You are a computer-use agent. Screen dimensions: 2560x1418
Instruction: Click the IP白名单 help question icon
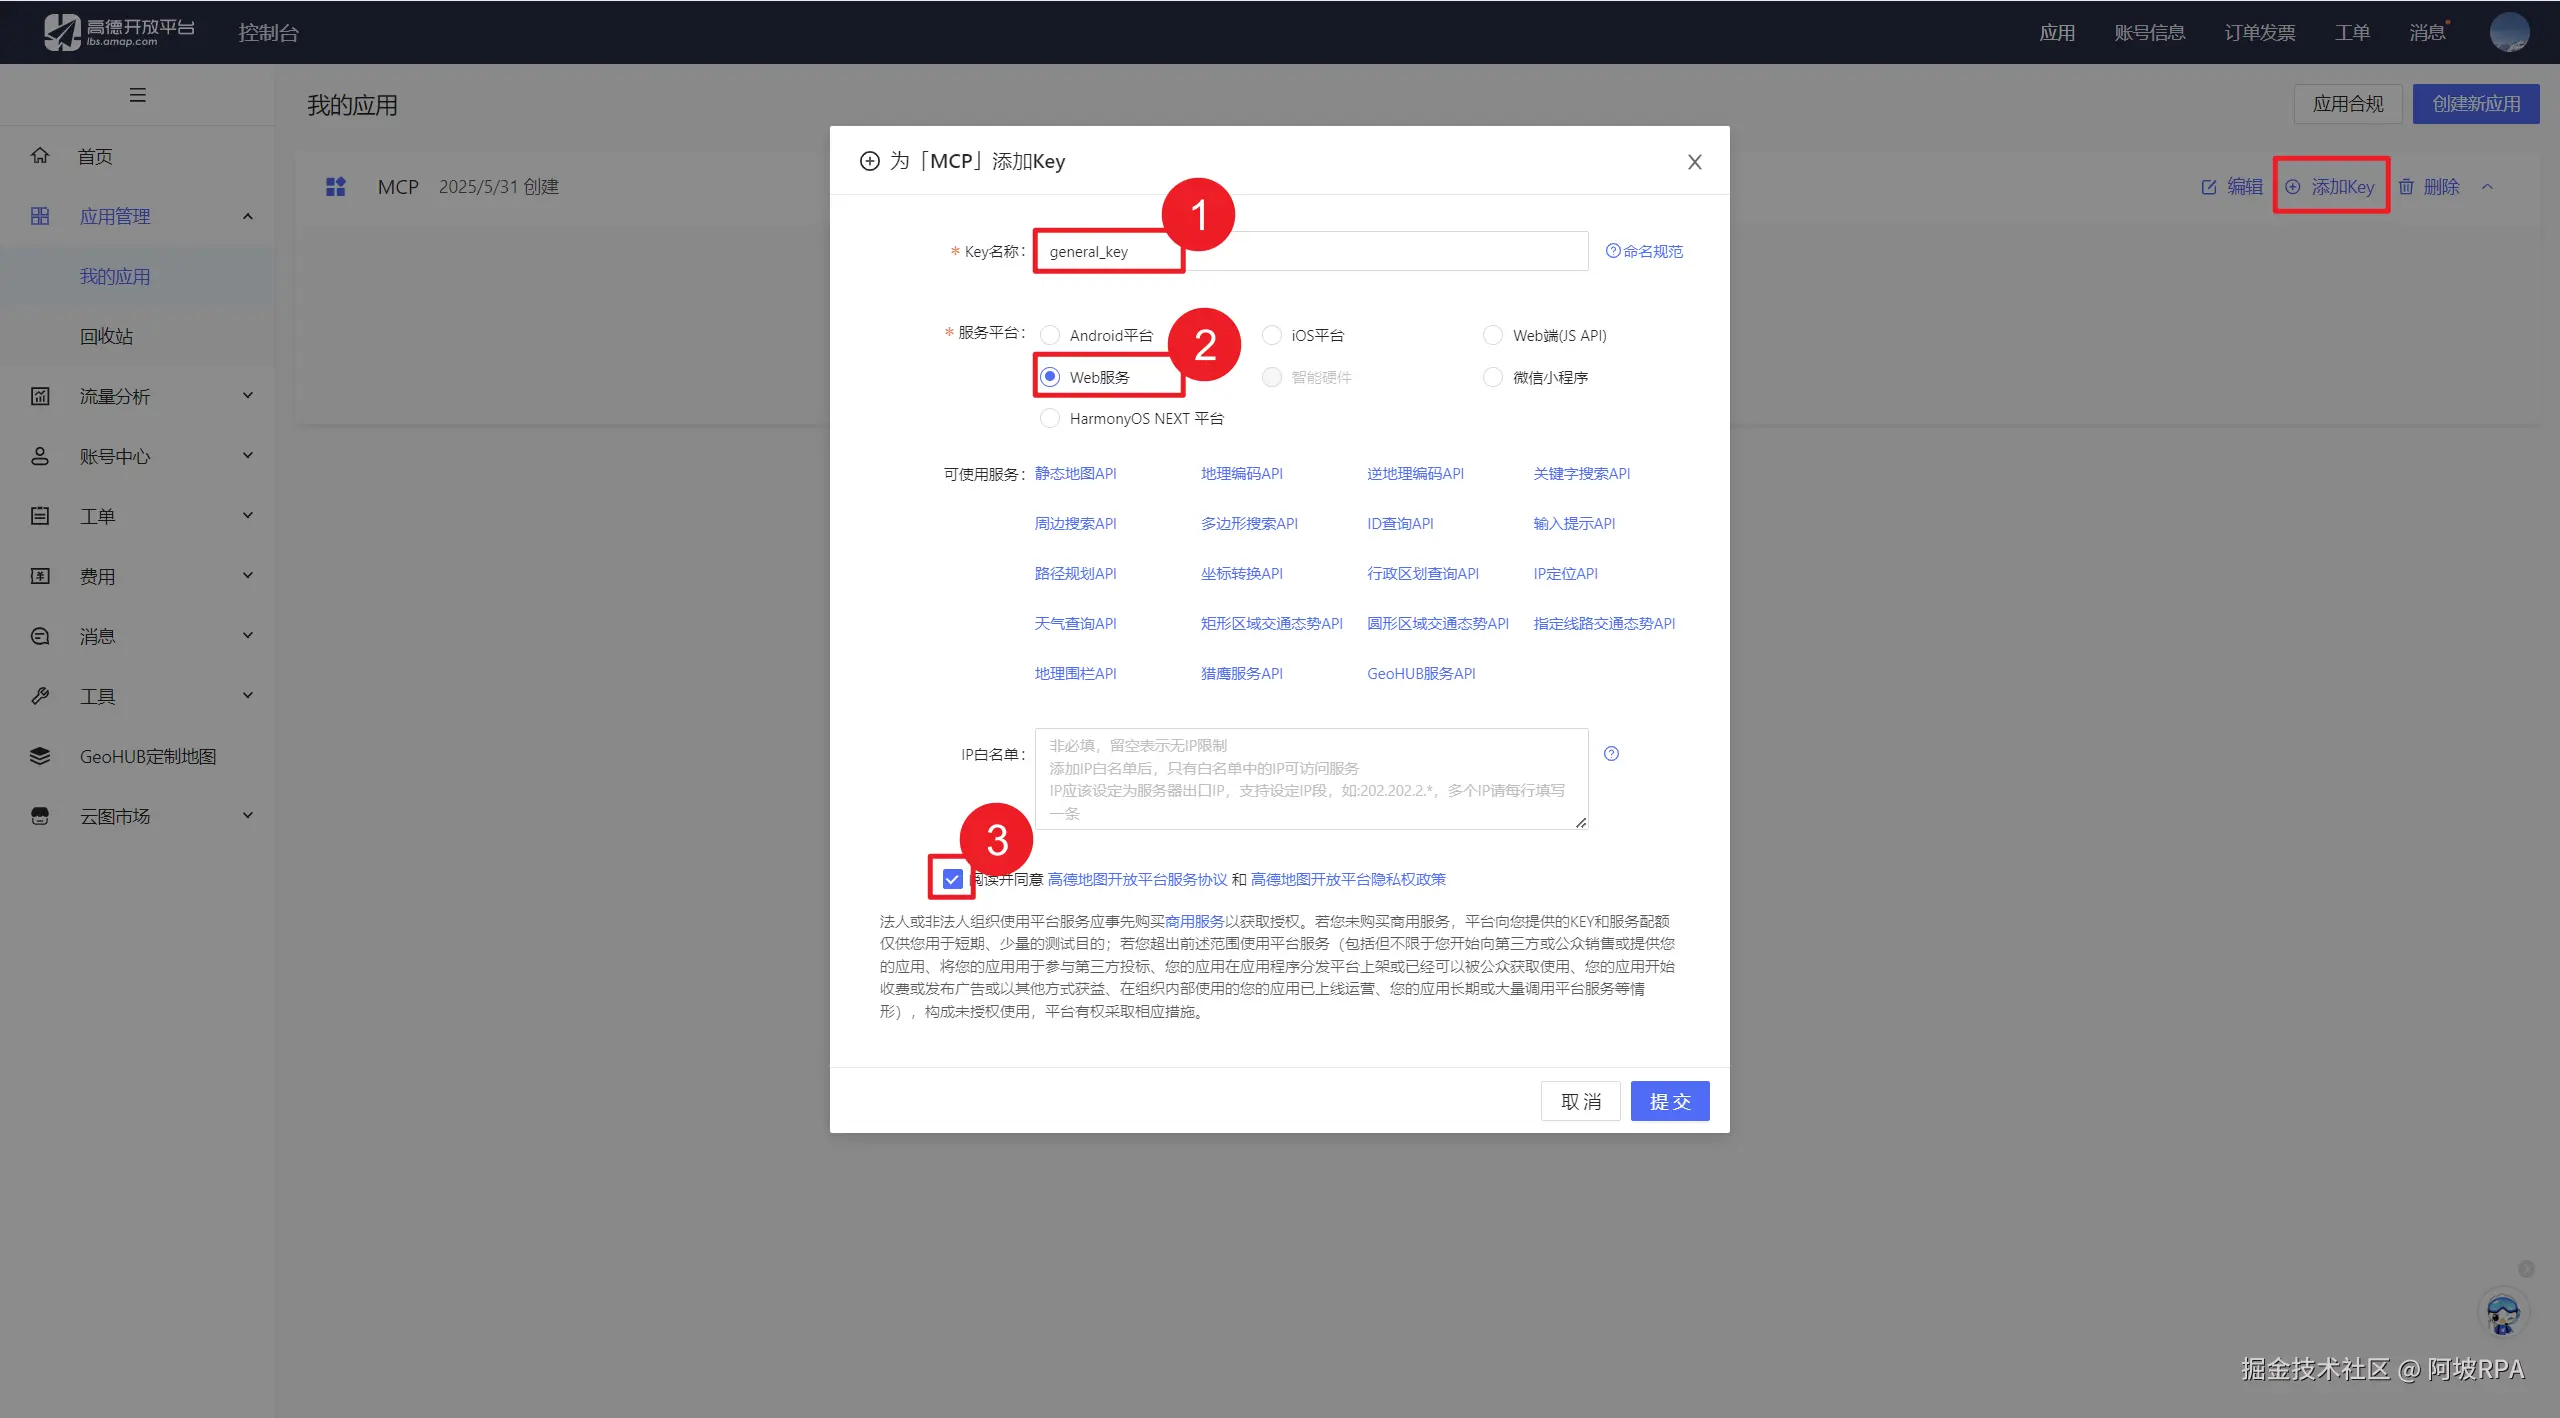click(1611, 754)
